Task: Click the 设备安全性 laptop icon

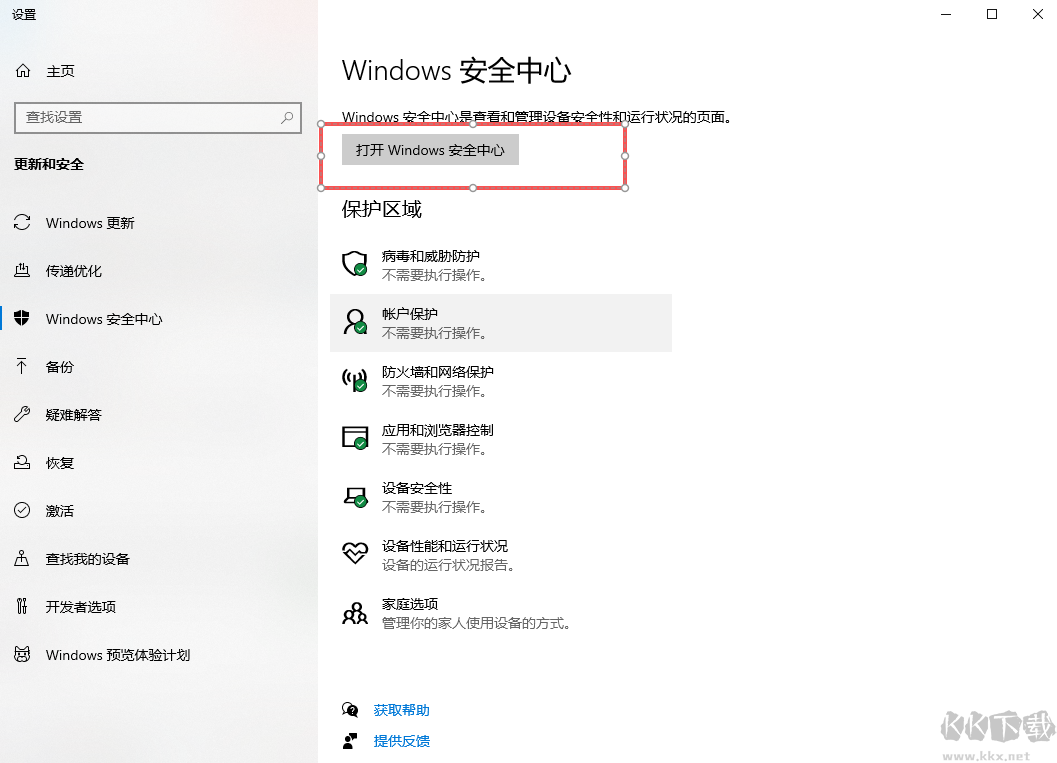Action: pos(355,496)
